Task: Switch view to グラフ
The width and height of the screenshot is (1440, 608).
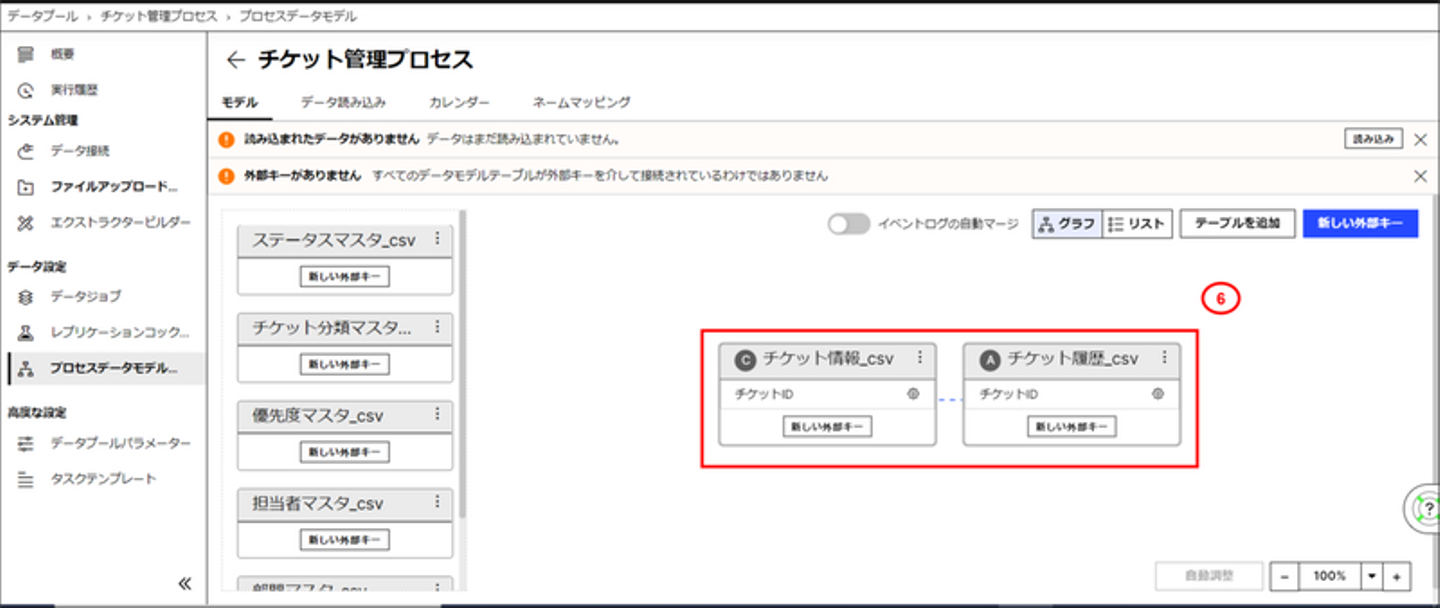Action: (x=1067, y=224)
